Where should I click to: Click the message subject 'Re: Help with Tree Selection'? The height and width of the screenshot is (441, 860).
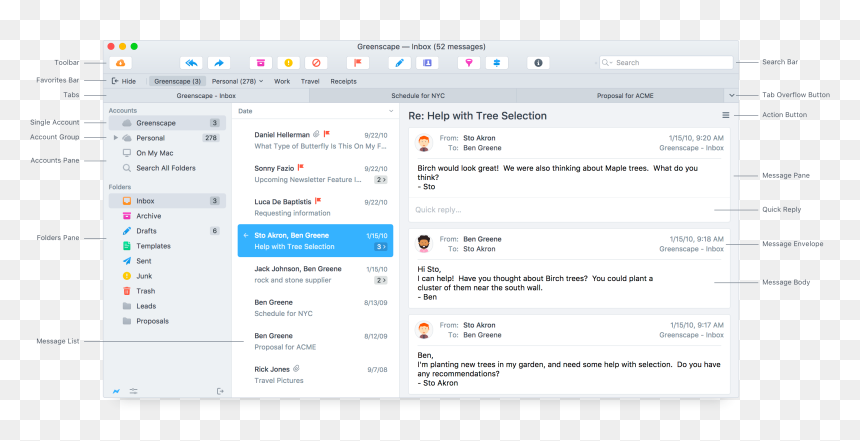[477, 116]
